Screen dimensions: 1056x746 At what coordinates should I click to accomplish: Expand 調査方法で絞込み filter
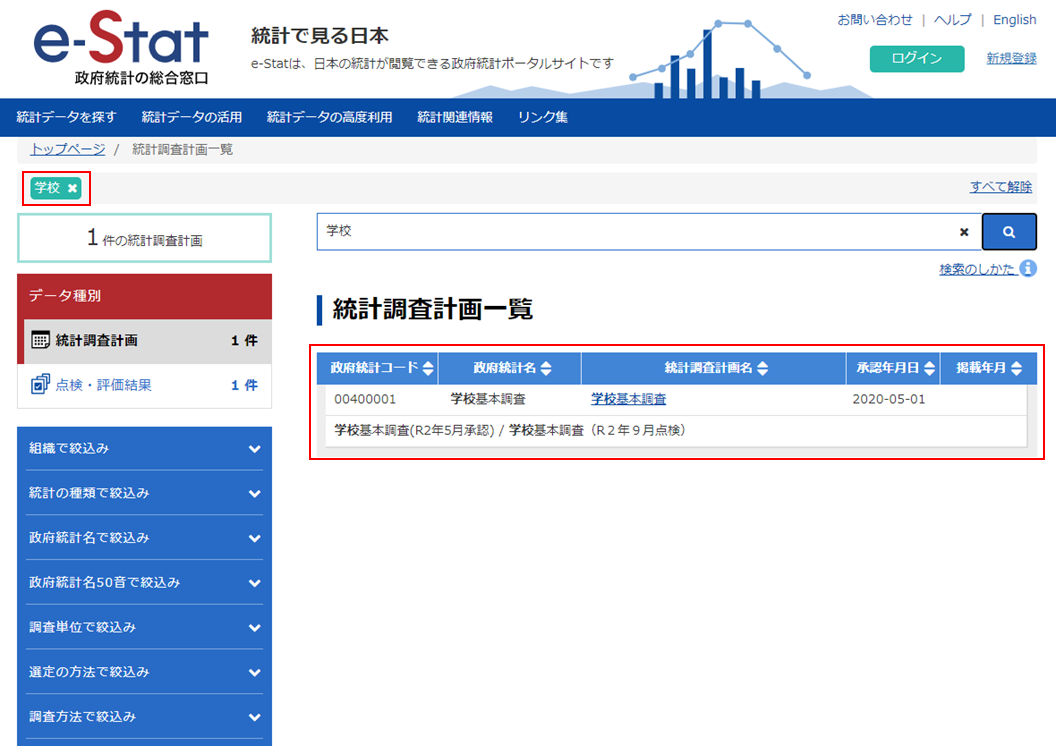point(144,716)
